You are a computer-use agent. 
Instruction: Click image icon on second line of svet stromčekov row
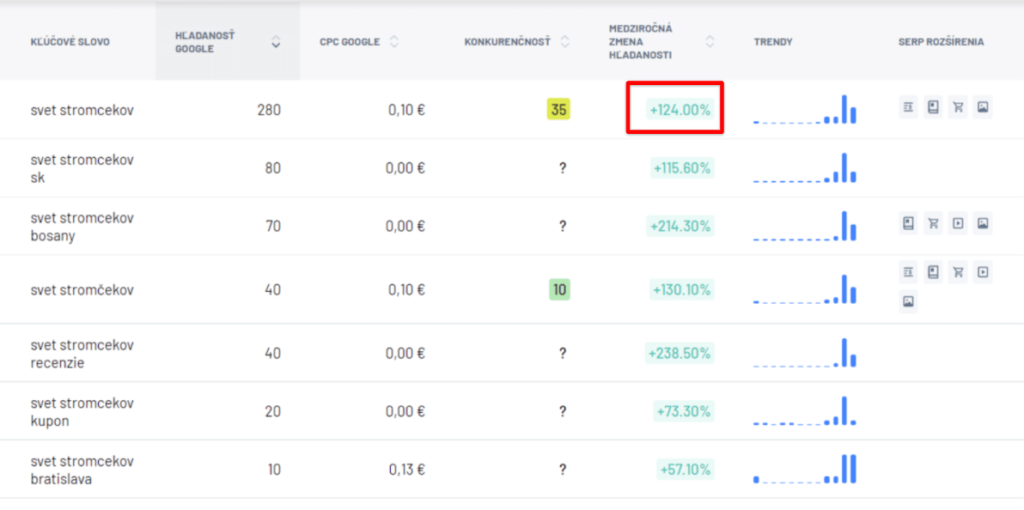[908, 302]
